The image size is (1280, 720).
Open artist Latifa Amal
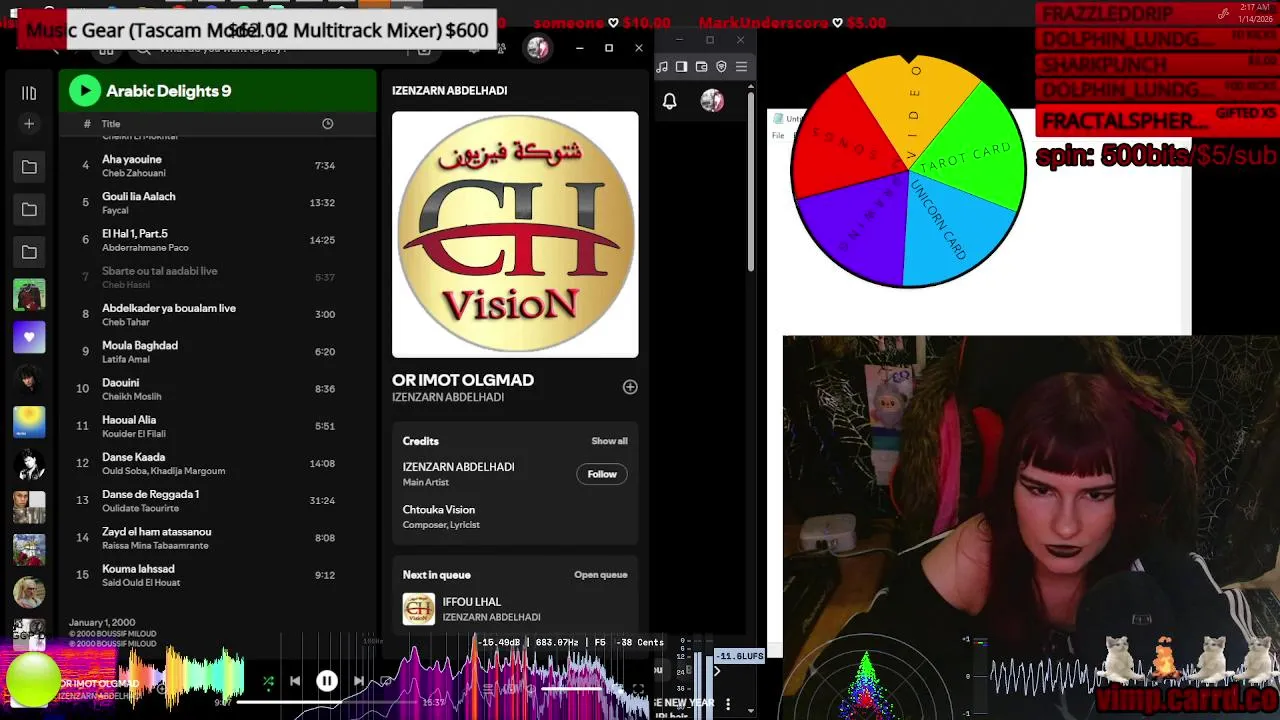pos(126,359)
